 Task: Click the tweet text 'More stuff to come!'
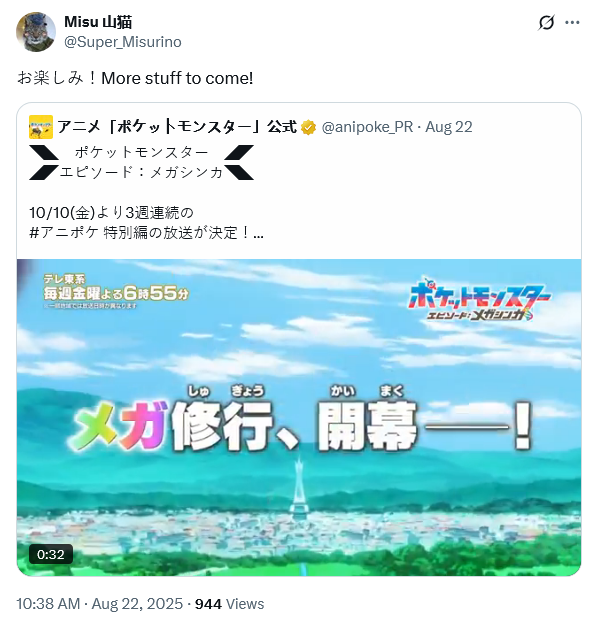point(177,78)
